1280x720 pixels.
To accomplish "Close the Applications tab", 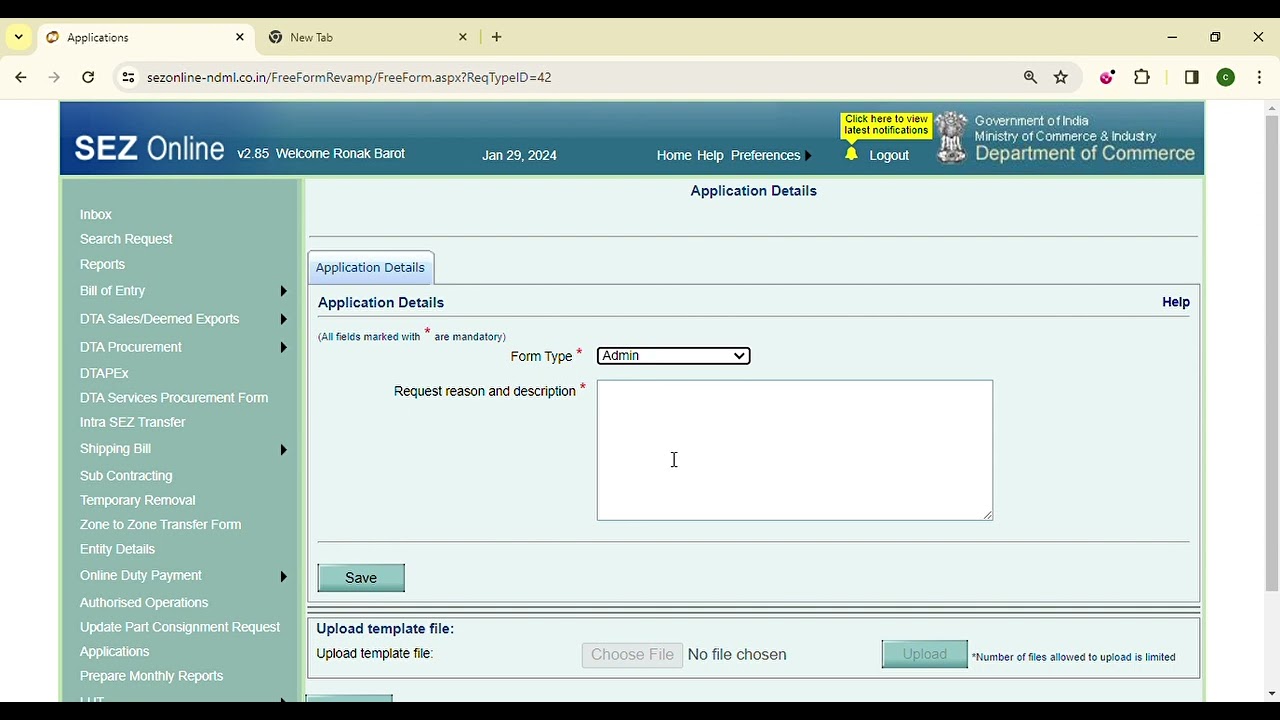I will pos(240,37).
